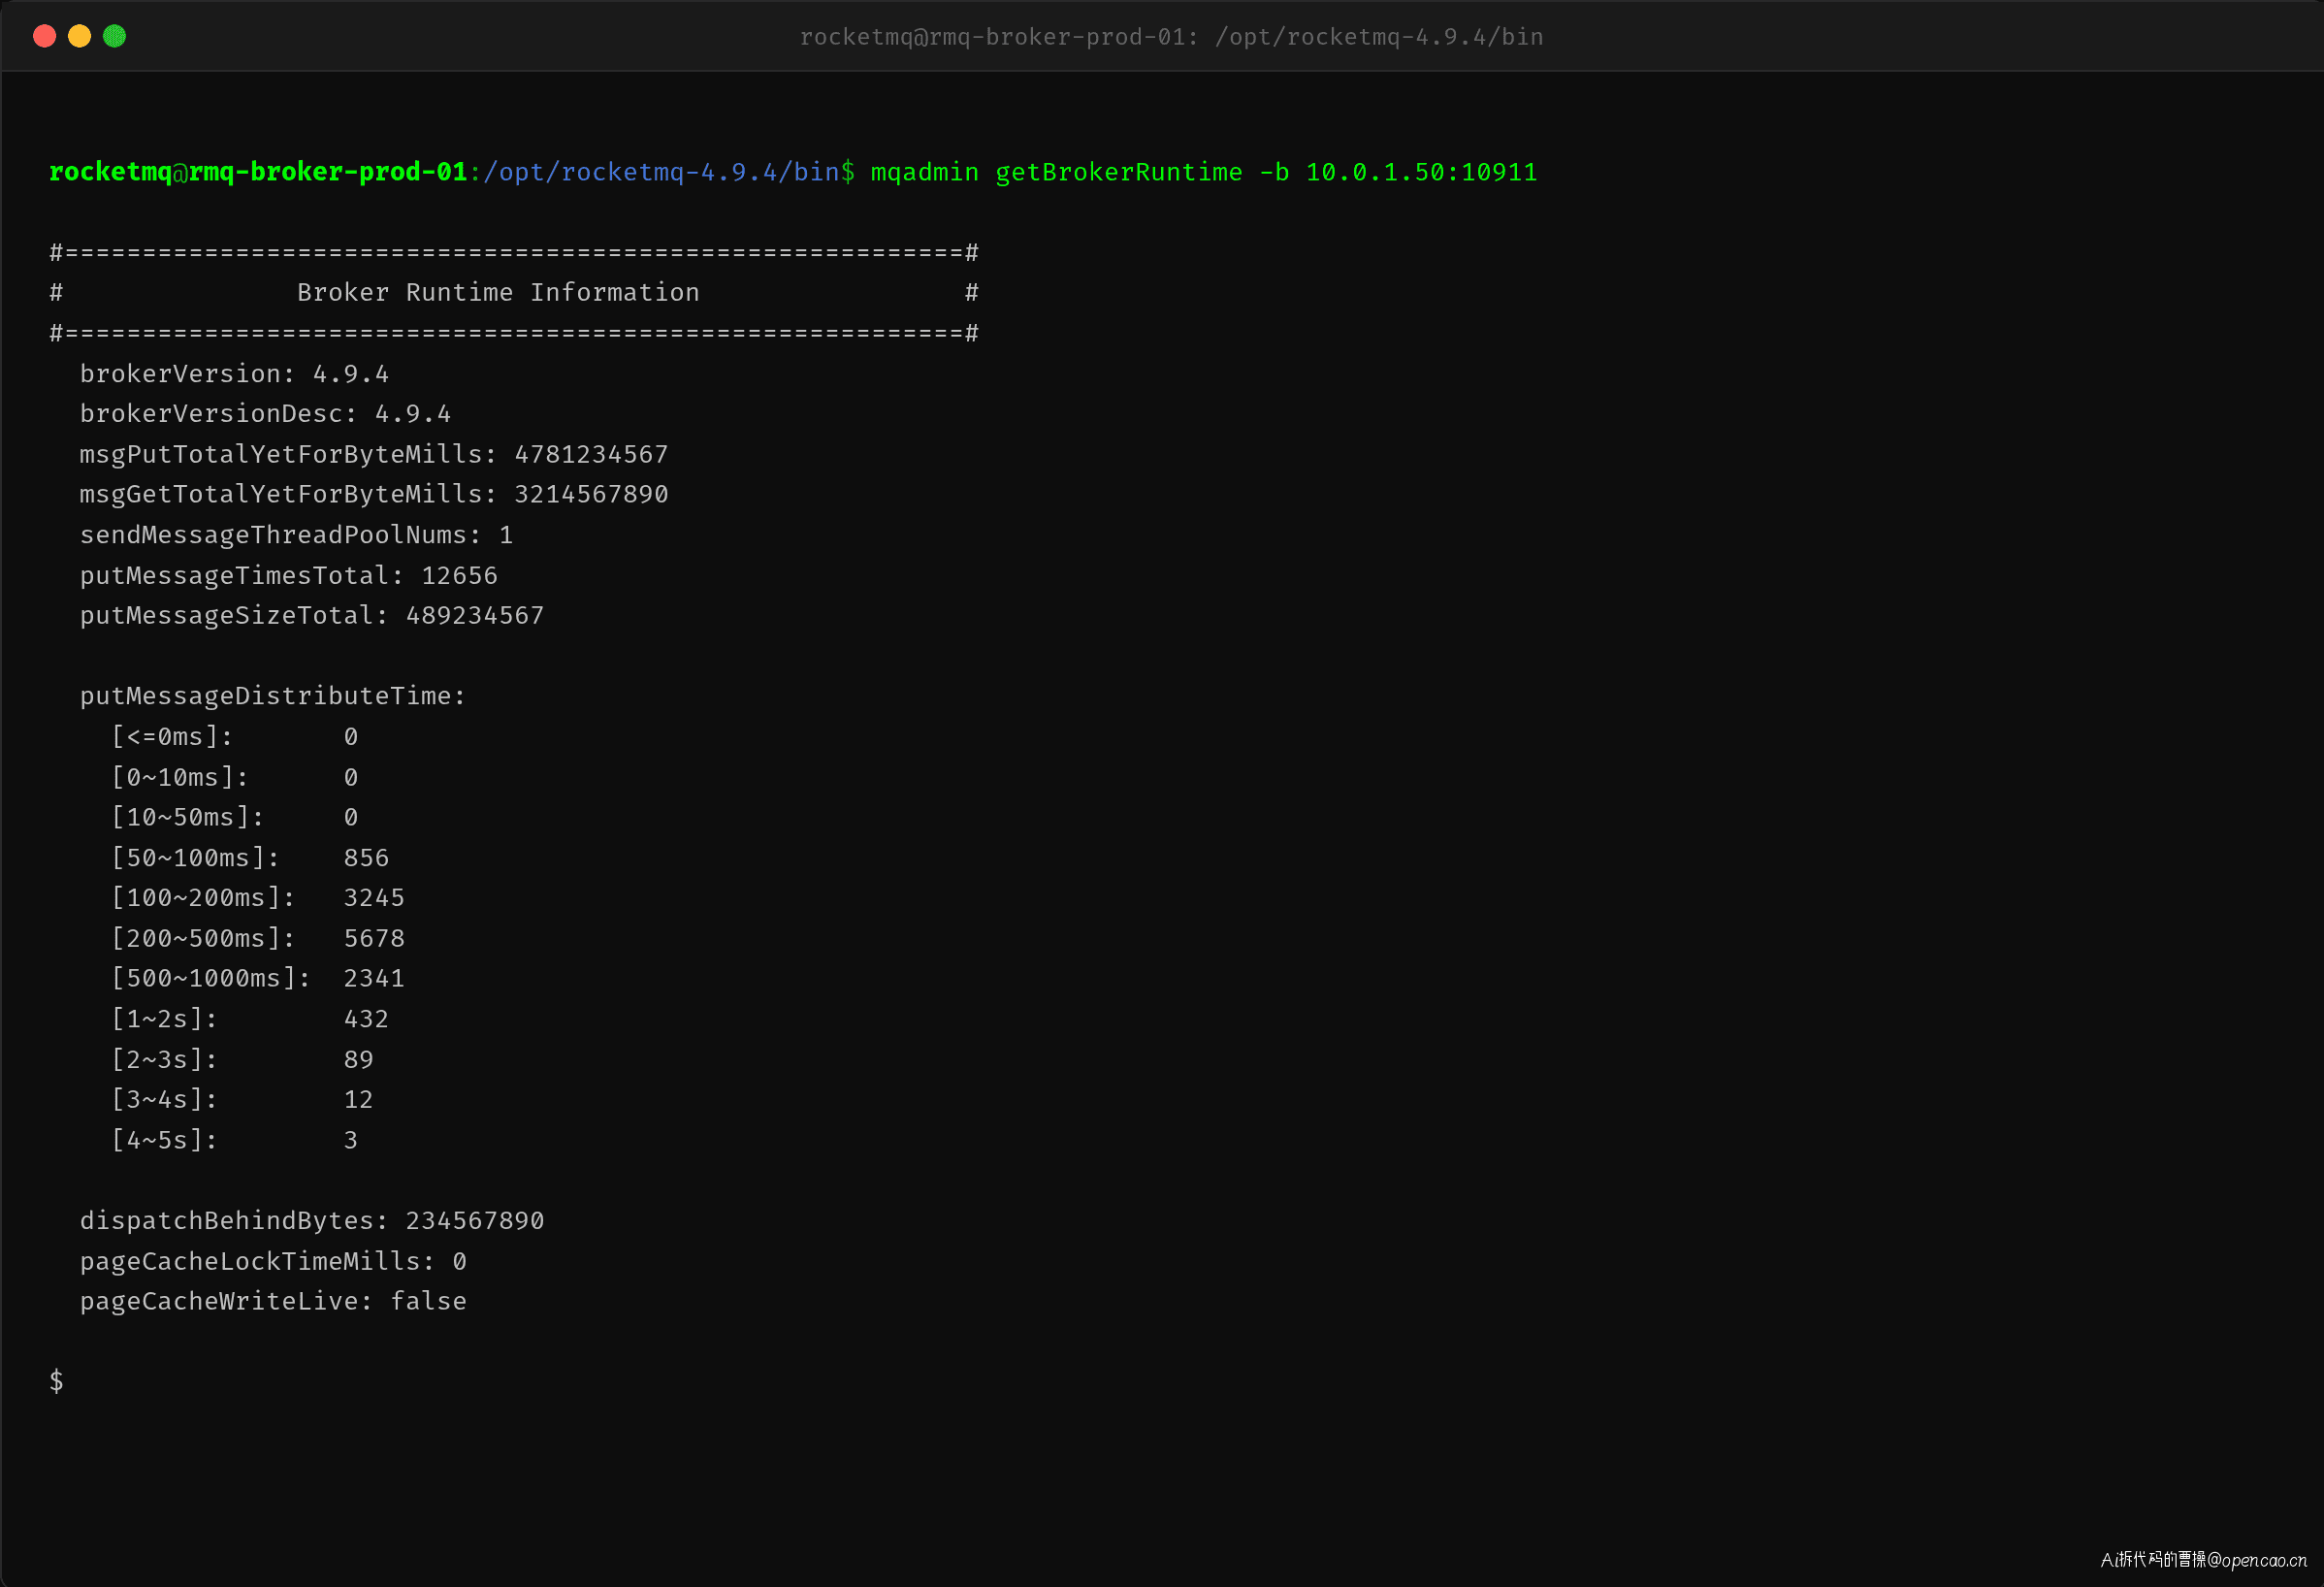
Task: Click the rocketmq@rmq-broker-prod-01 prompt host
Action: [258, 172]
